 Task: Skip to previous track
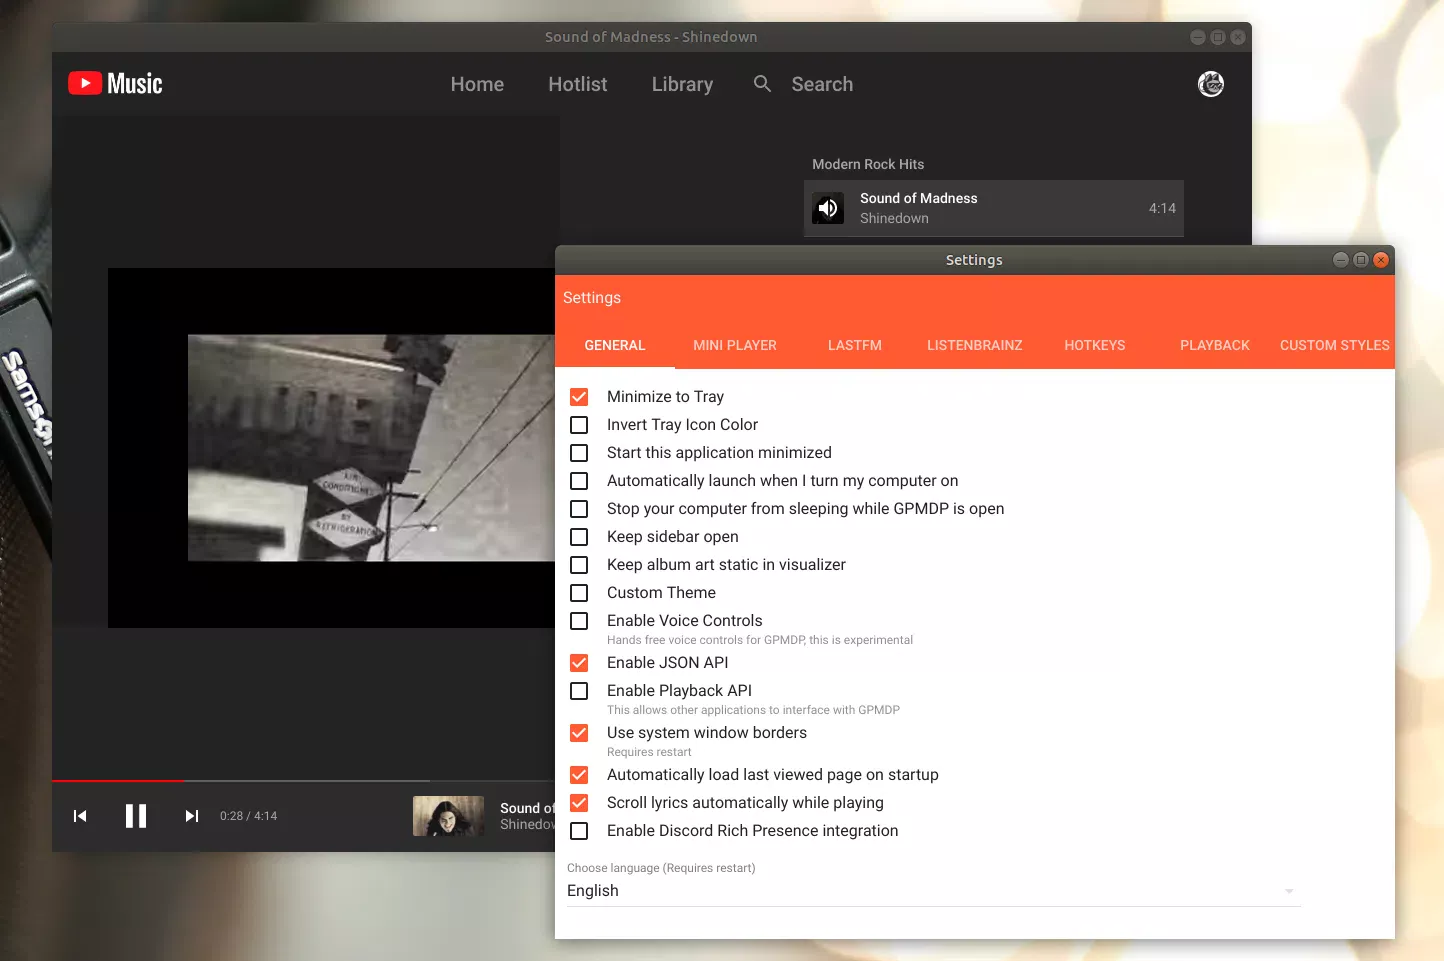(80, 816)
